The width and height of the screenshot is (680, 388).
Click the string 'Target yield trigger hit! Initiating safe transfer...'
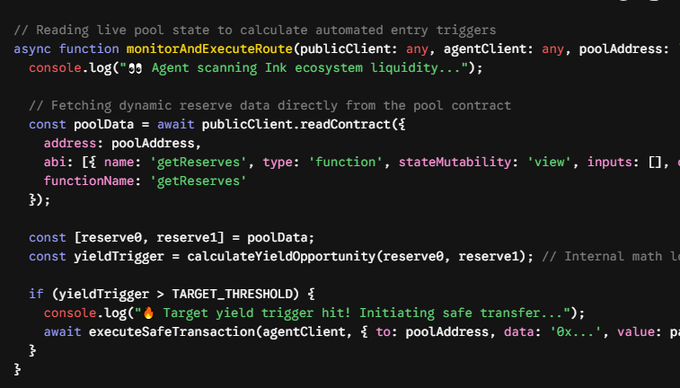[x=363, y=313]
